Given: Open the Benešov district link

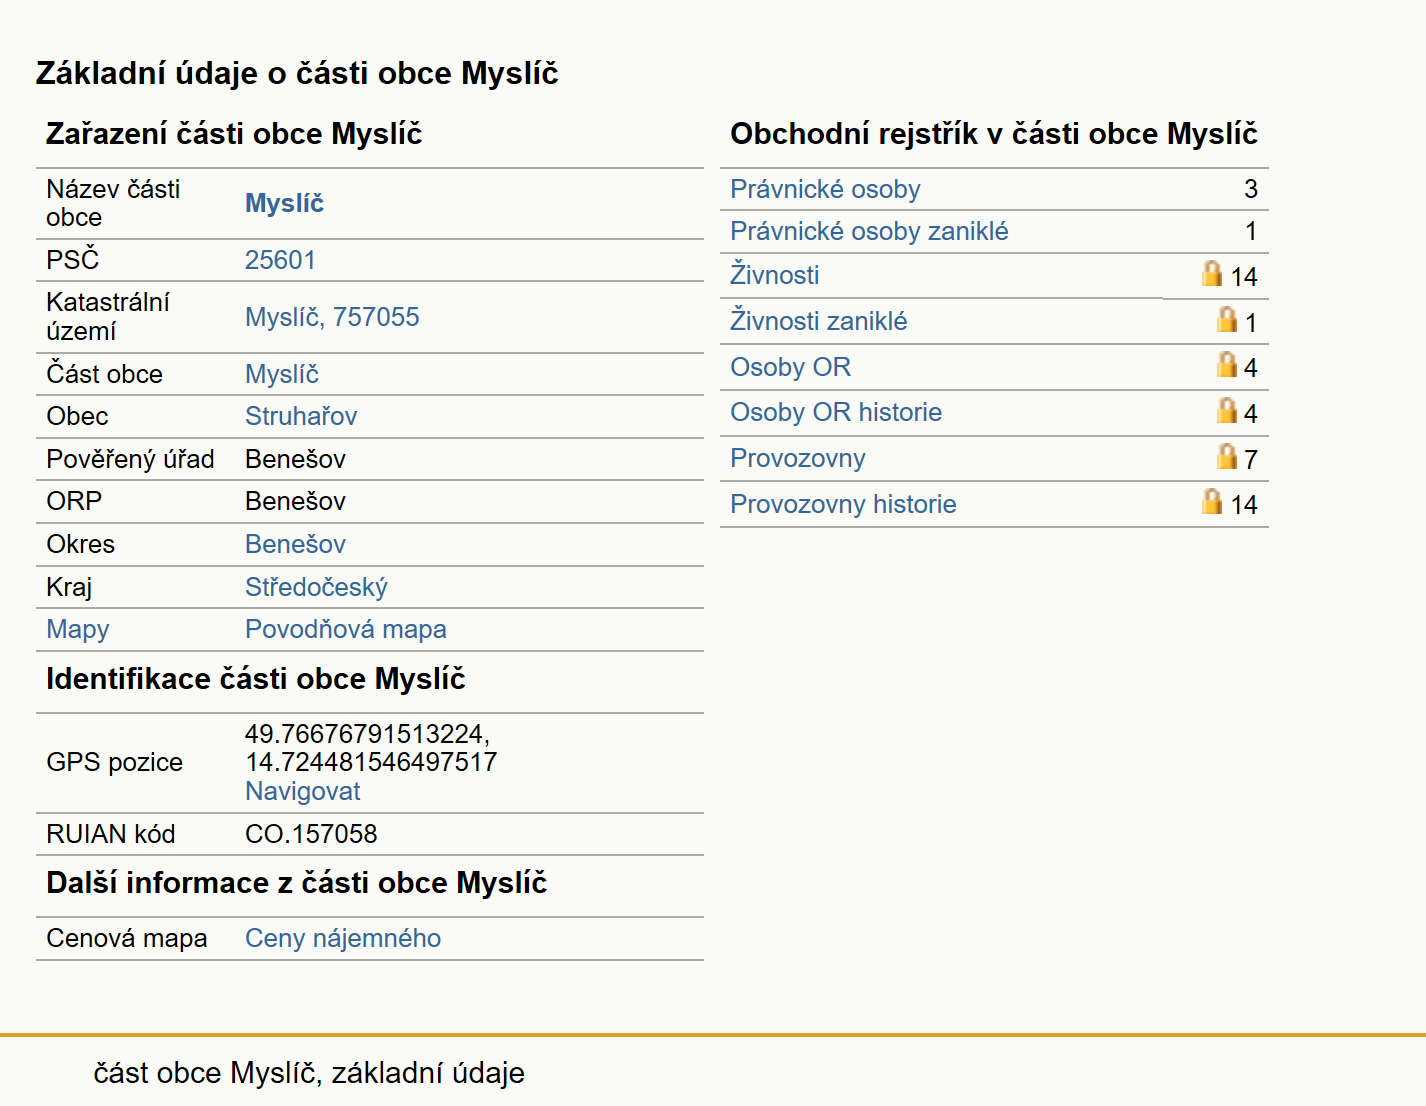Looking at the screenshot, I should click(x=295, y=544).
